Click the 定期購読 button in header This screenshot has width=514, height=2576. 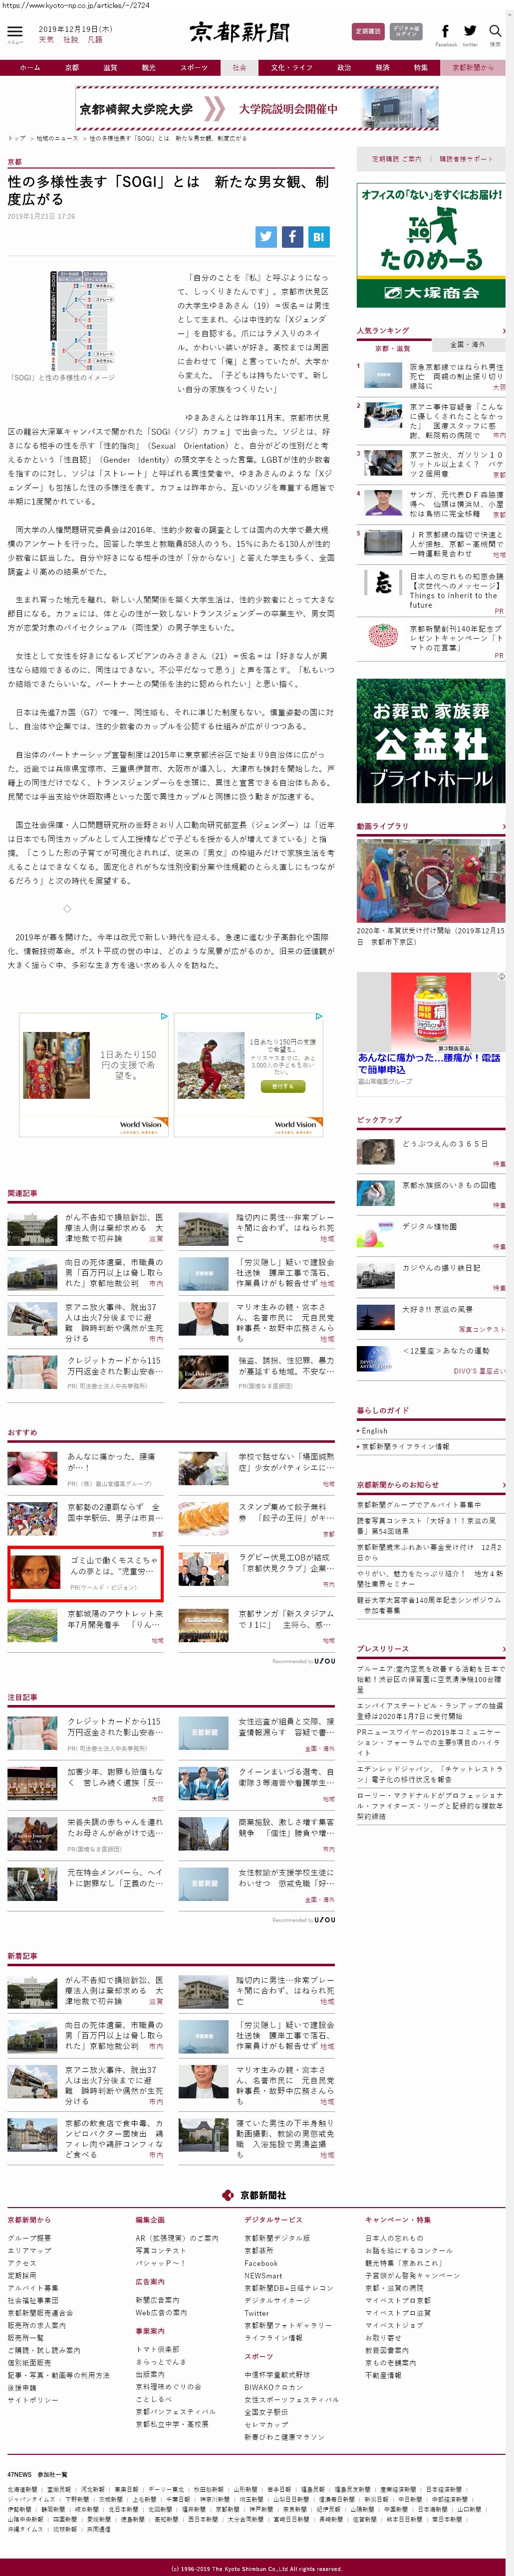click(x=369, y=32)
